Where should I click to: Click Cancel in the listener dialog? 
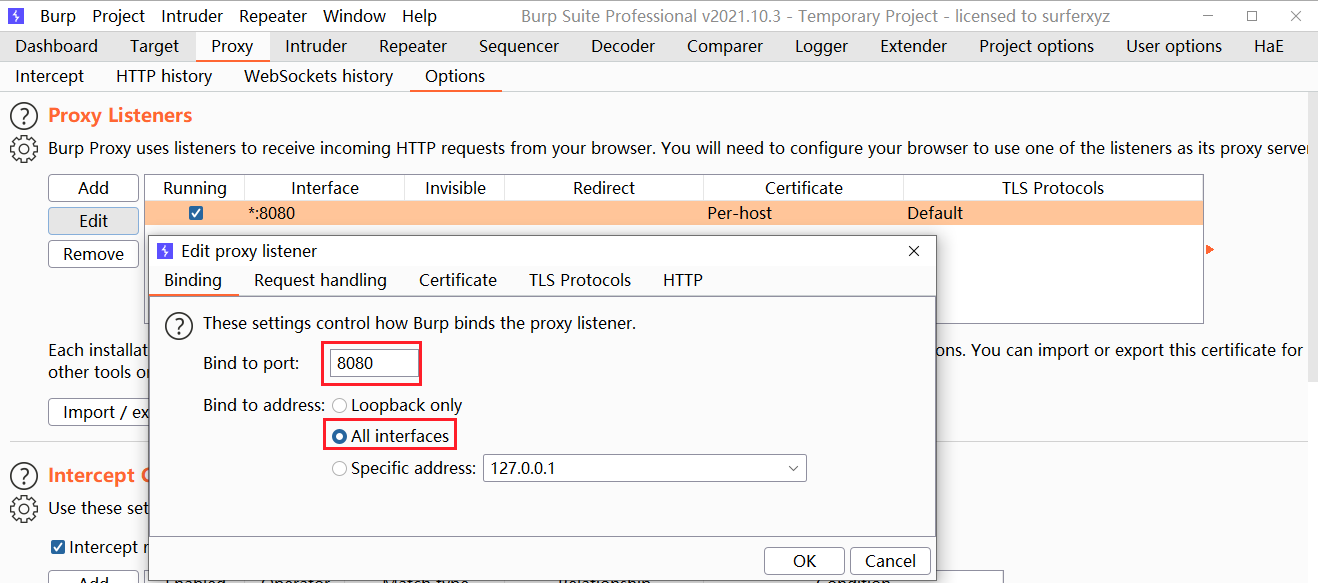coord(890,561)
